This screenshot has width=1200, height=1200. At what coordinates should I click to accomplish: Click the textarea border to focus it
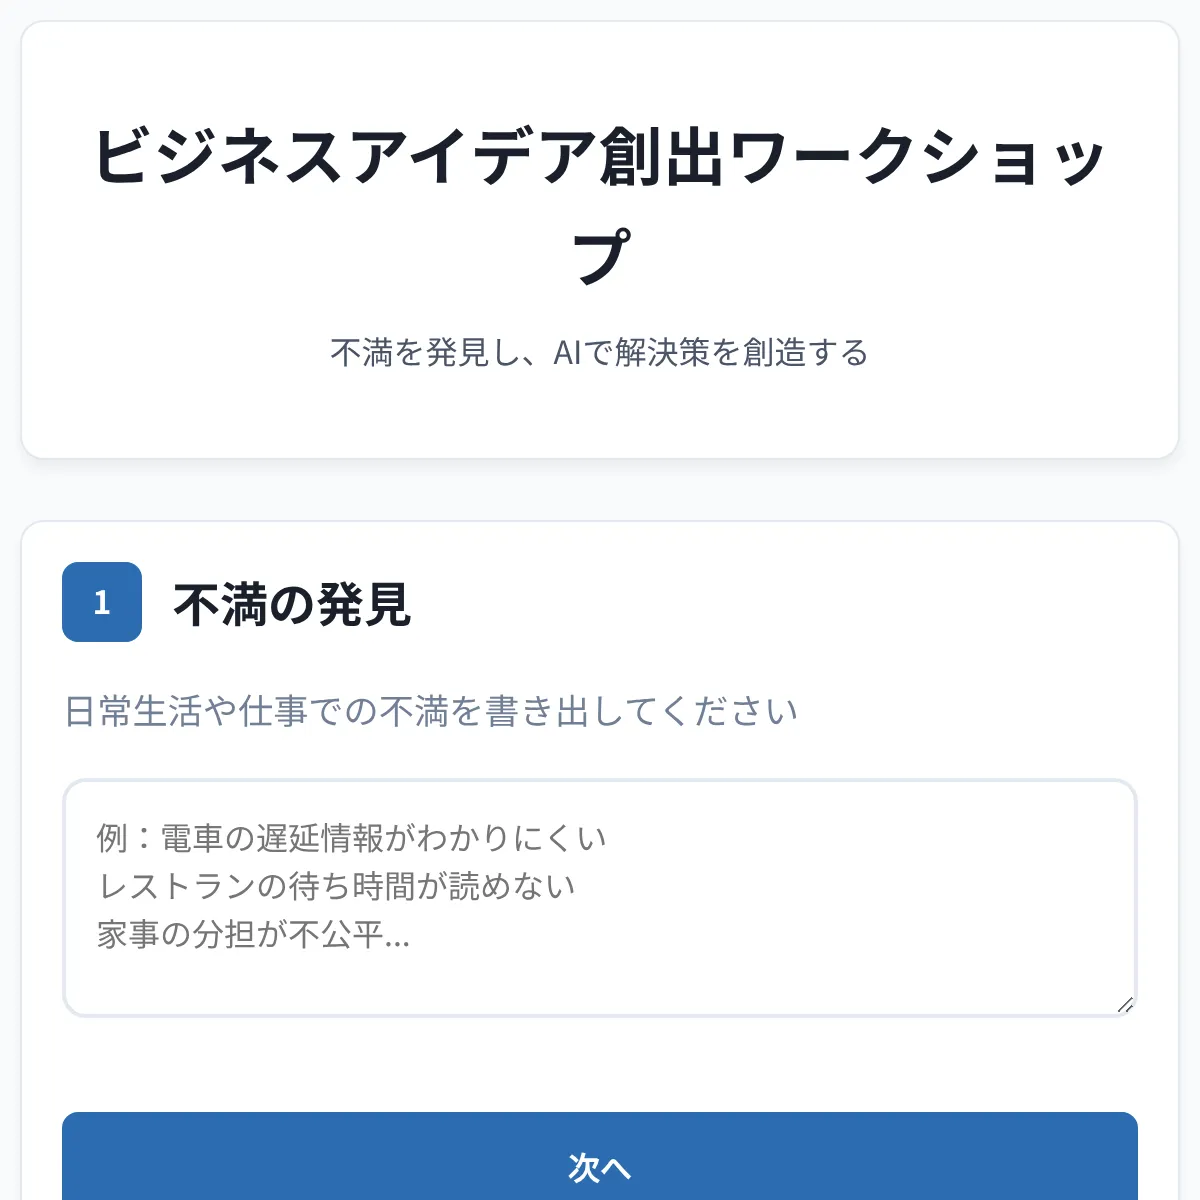599,783
